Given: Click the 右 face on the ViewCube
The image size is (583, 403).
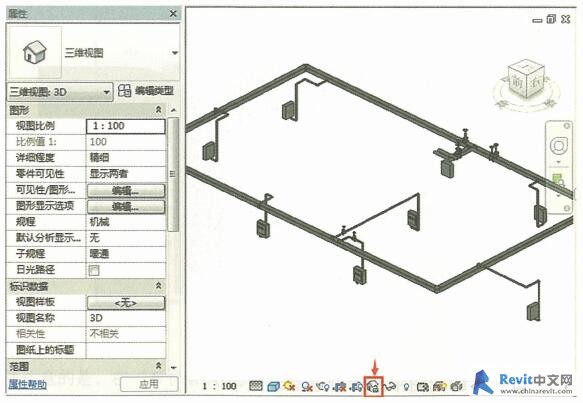Looking at the screenshot, I should 536,81.
